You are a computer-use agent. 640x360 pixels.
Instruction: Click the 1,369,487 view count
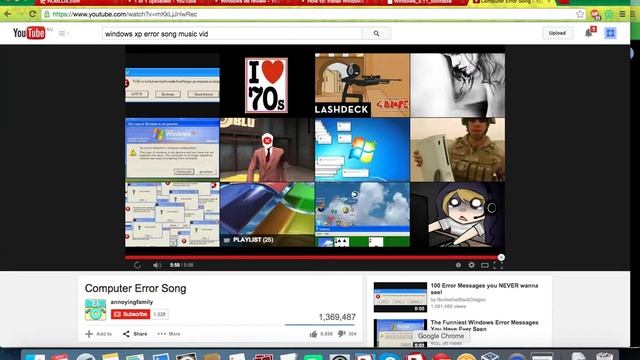[x=337, y=317]
